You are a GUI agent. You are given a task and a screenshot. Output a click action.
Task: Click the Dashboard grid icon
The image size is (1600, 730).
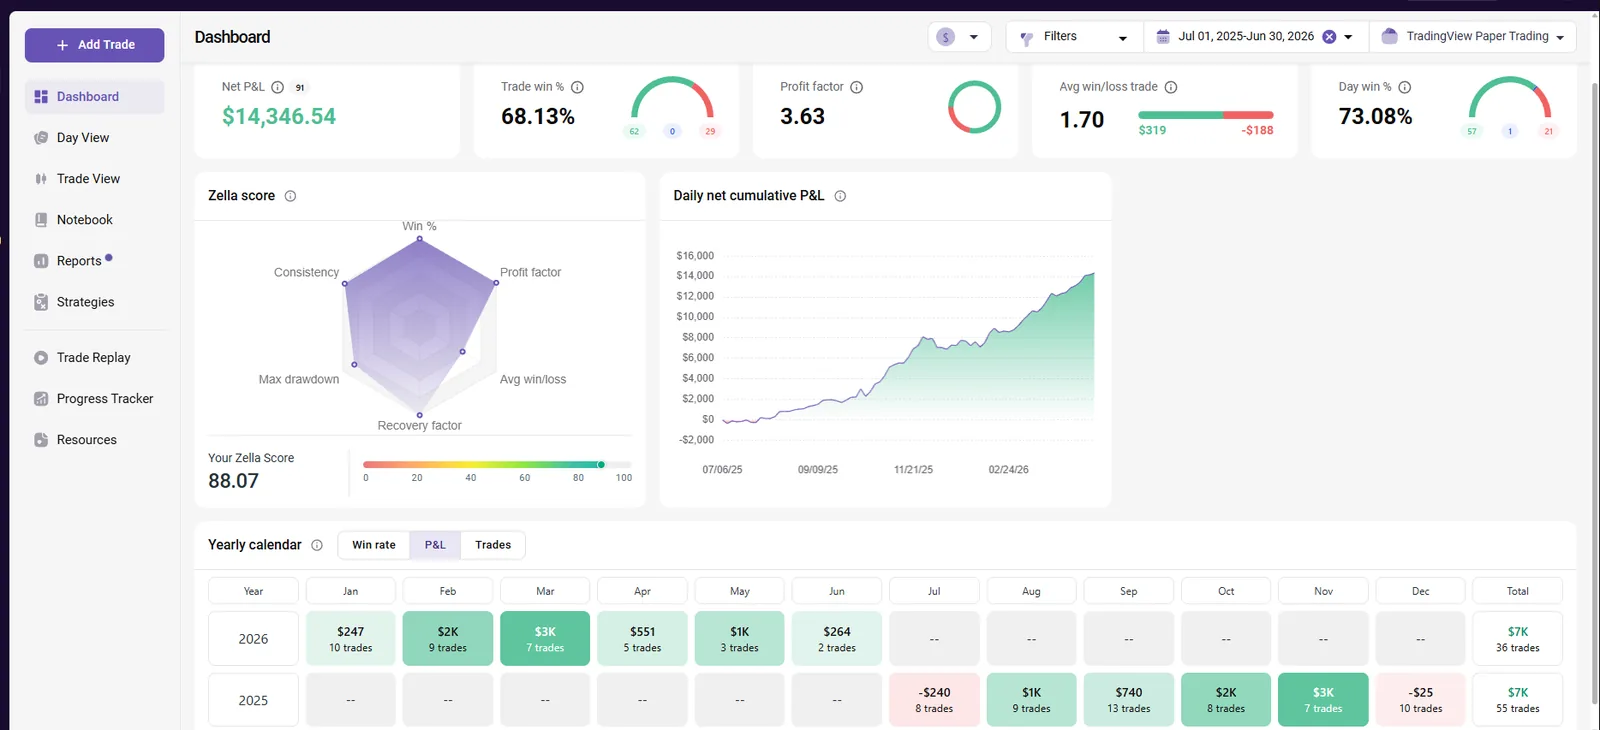41,97
